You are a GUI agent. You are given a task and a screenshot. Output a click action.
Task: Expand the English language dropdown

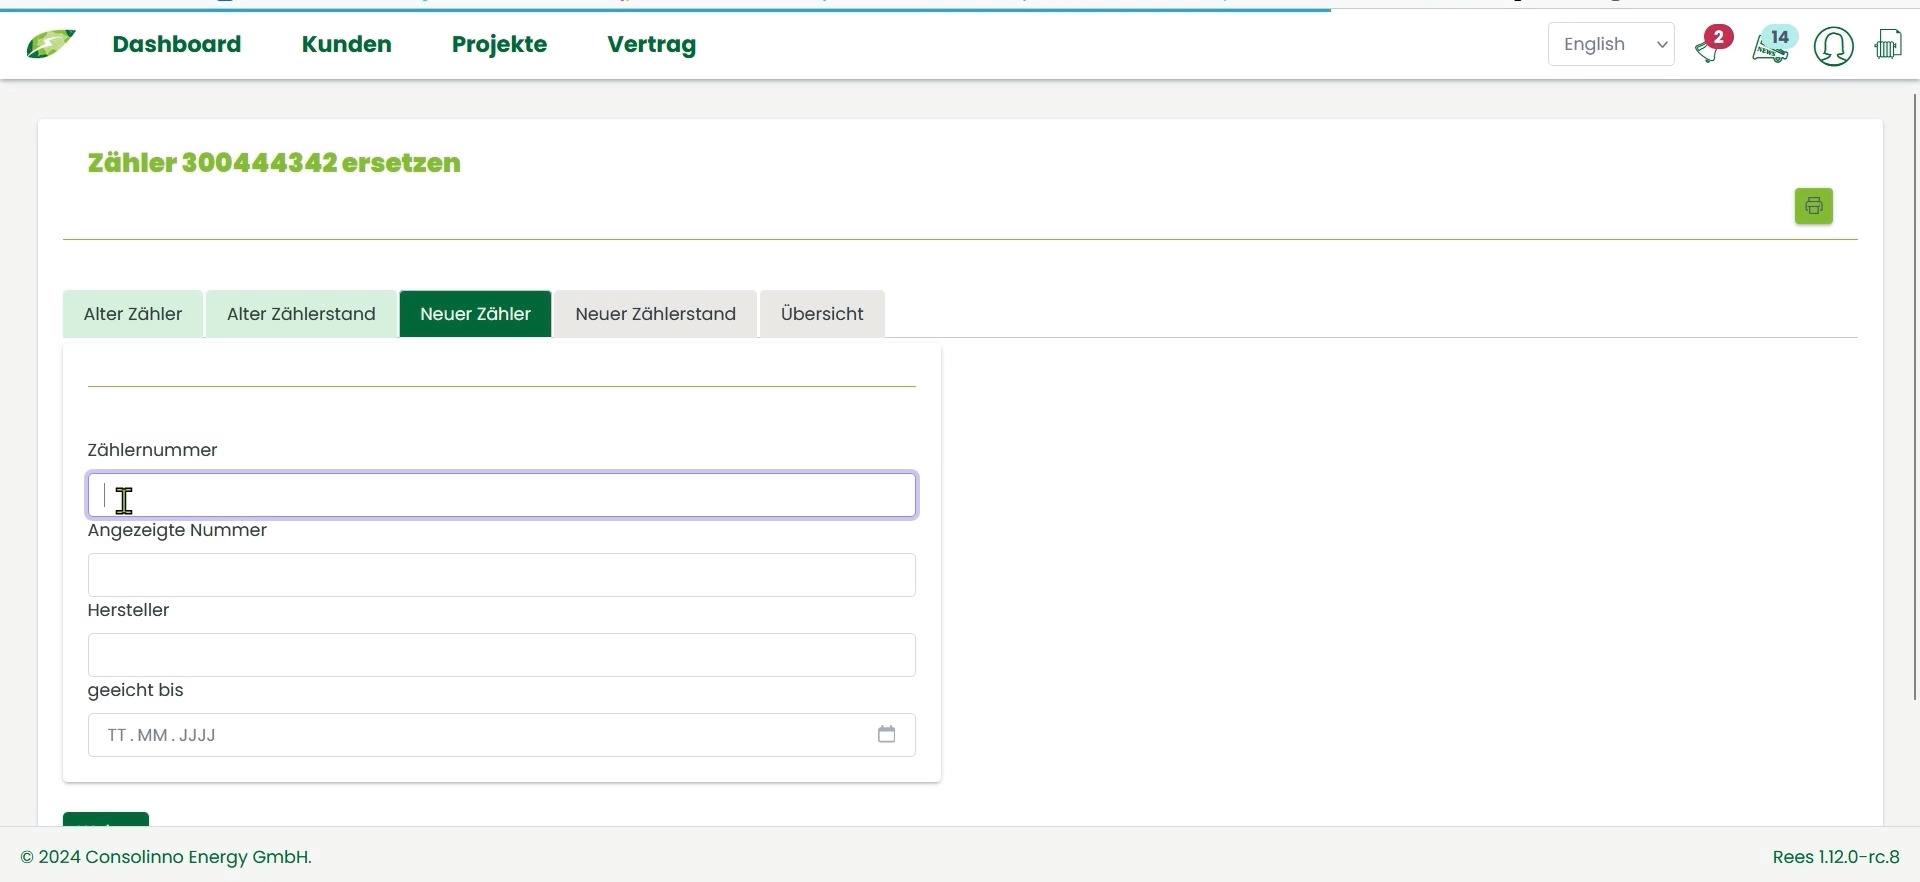click(1610, 45)
